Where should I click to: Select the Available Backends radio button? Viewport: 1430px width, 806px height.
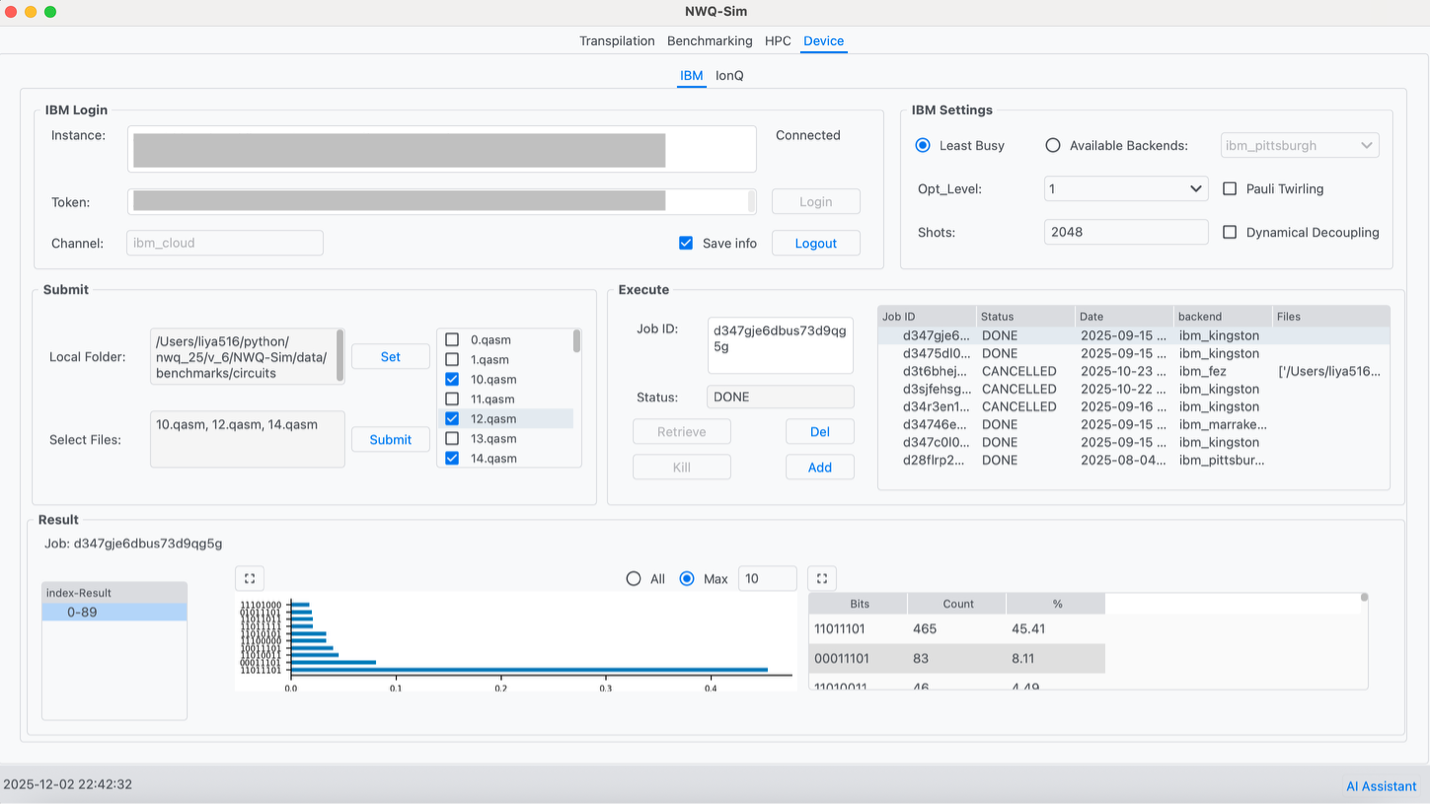(x=1053, y=145)
